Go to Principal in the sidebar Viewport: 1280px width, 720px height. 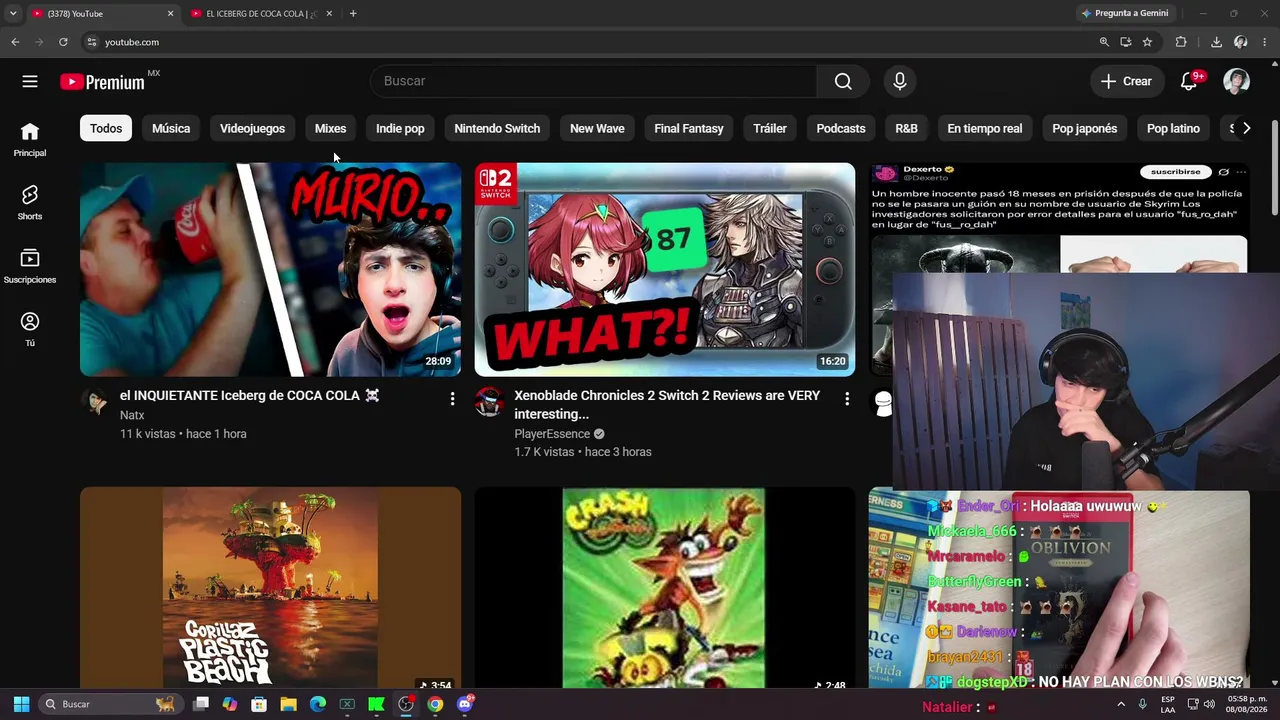pyautogui.click(x=30, y=140)
